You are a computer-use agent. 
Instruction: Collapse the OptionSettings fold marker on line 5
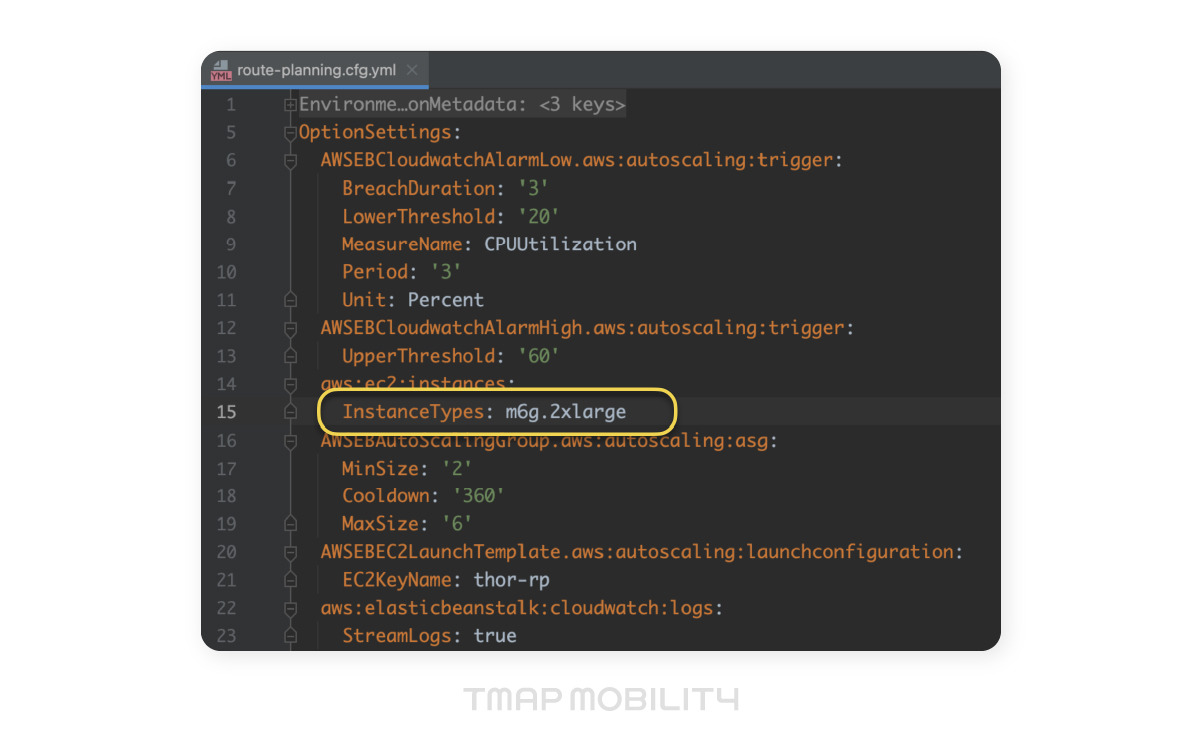(x=291, y=132)
